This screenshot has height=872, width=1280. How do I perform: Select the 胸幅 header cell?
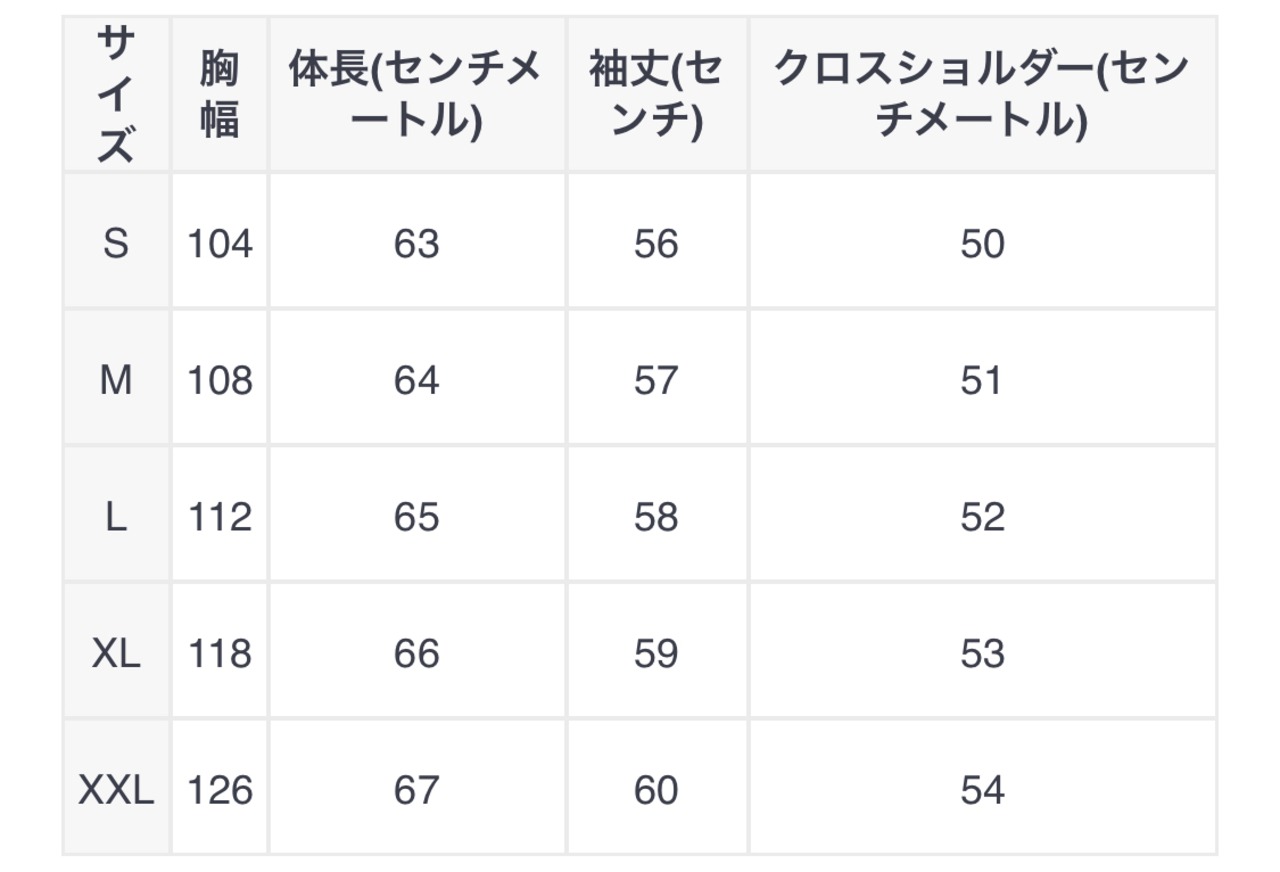coord(219,94)
